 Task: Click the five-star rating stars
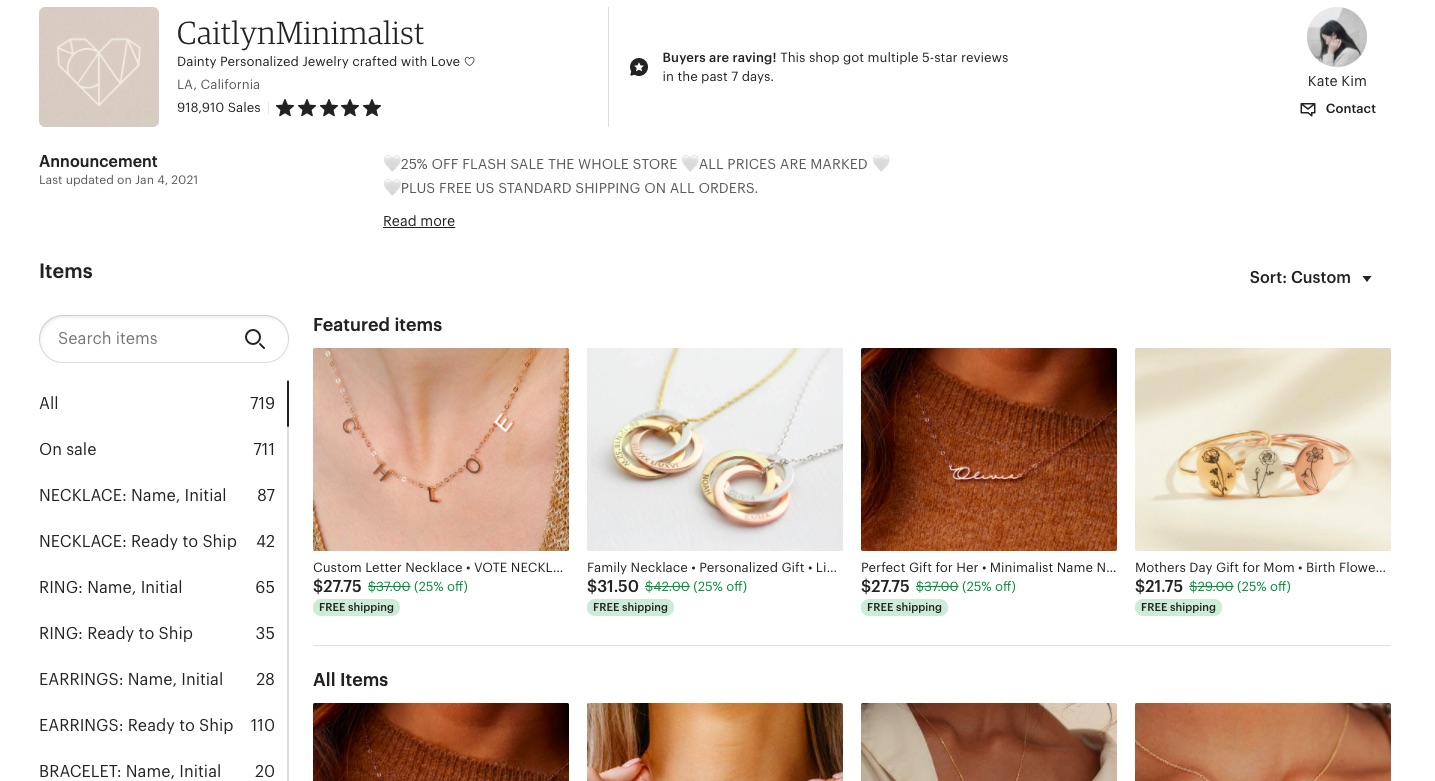328,107
